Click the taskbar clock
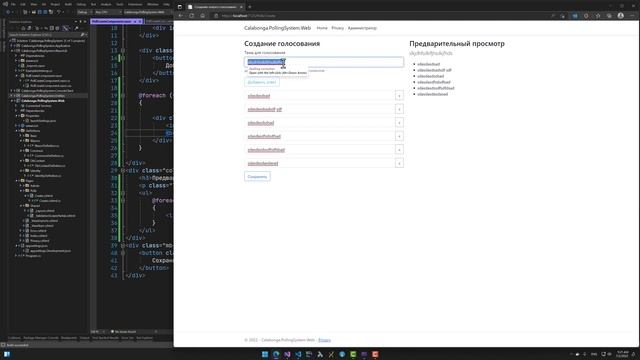 pos(623,354)
